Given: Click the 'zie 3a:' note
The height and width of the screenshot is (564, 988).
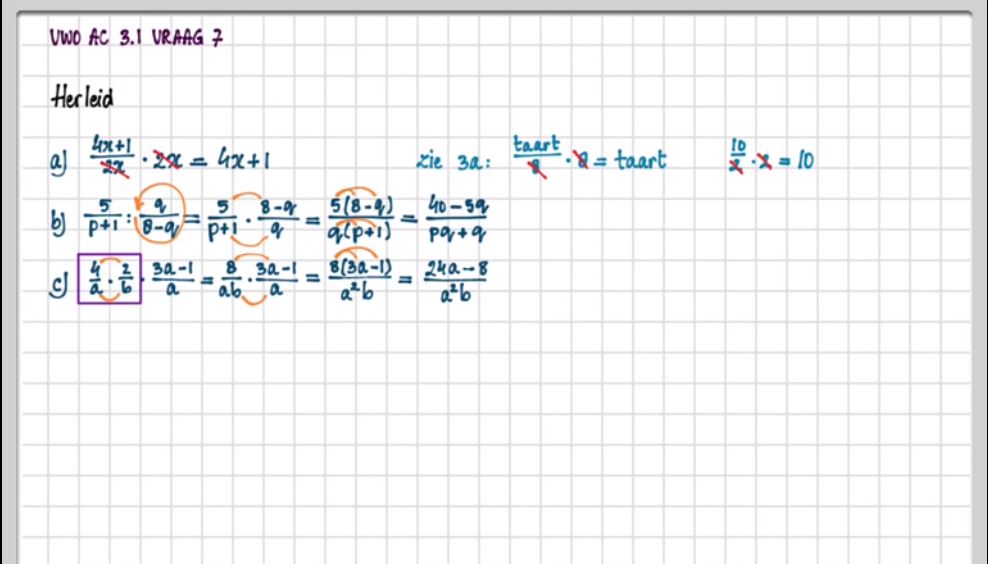Looking at the screenshot, I should tap(452, 162).
